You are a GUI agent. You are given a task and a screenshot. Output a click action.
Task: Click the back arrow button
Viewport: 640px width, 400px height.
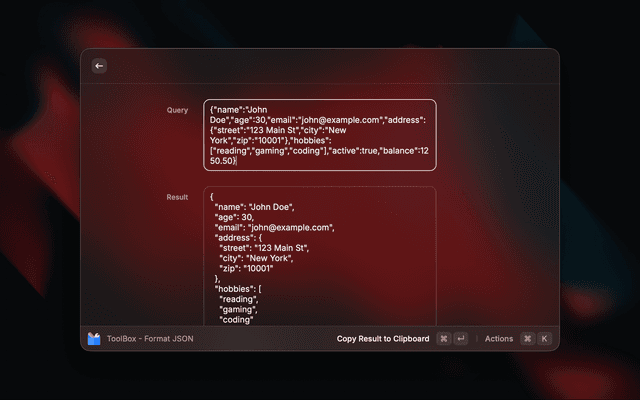click(x=98, y=66)
